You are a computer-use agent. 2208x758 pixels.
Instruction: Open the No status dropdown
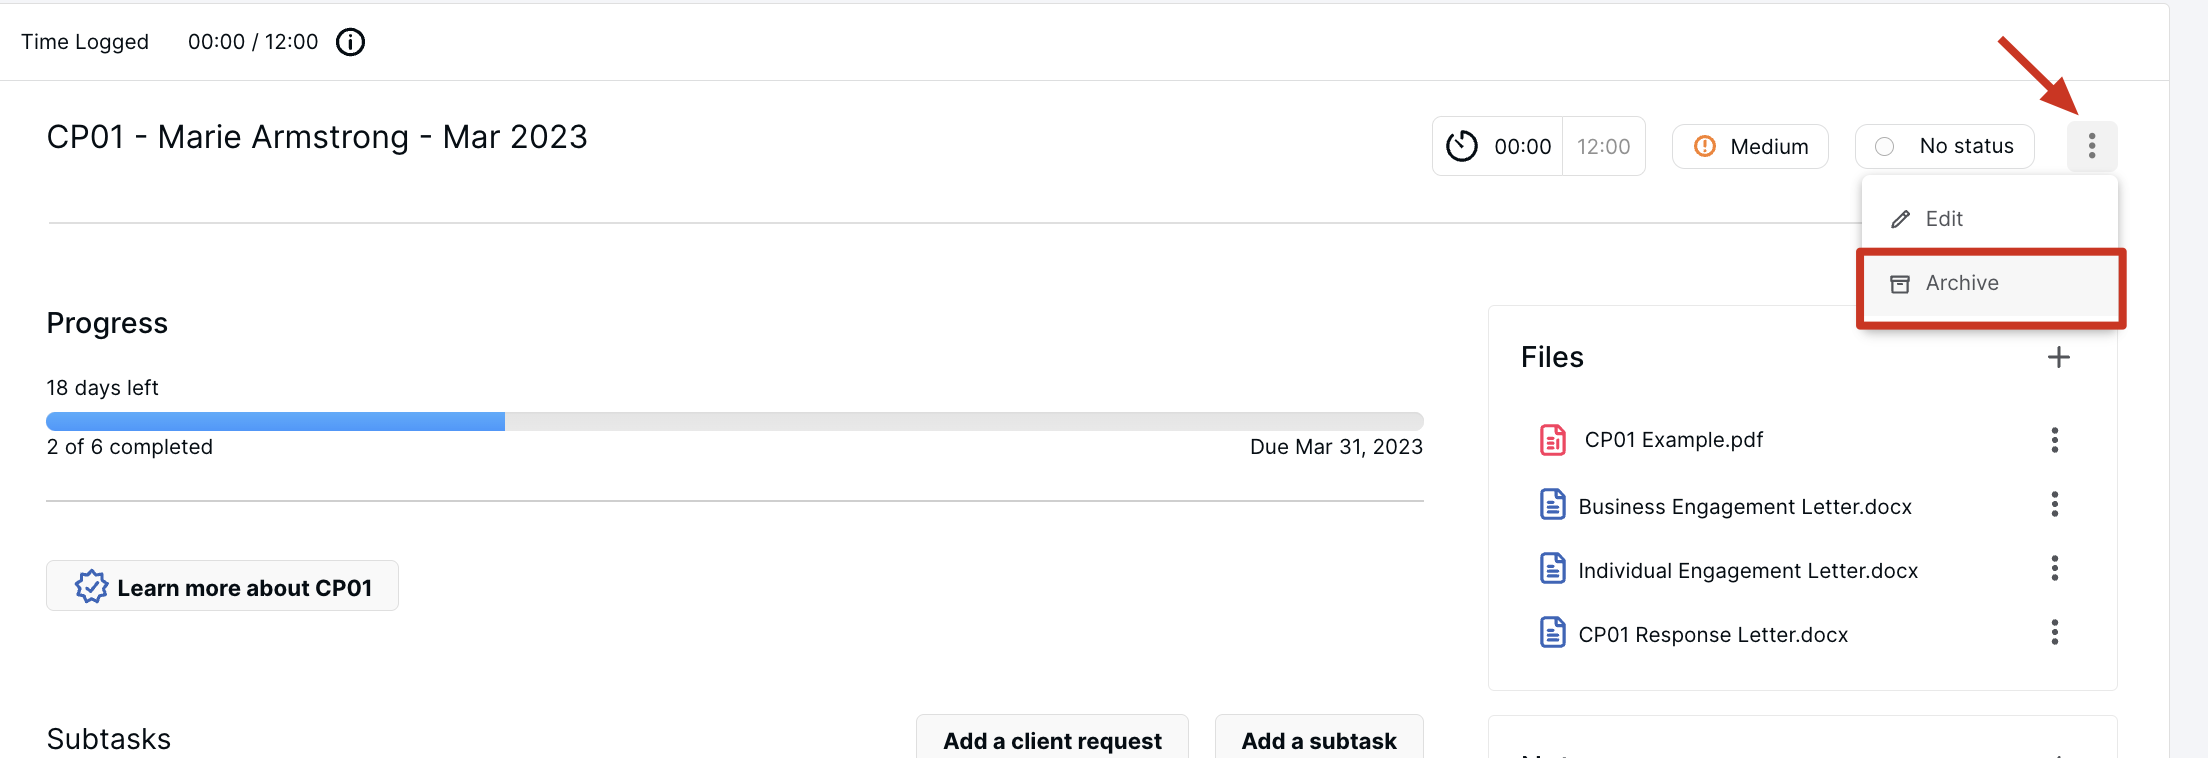[x=1945, y=146]
